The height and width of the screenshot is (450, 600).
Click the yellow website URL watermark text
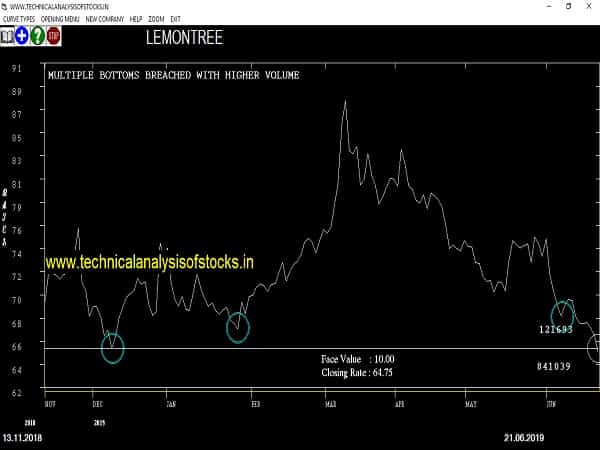pyautogui.click(x=150, y=263)
